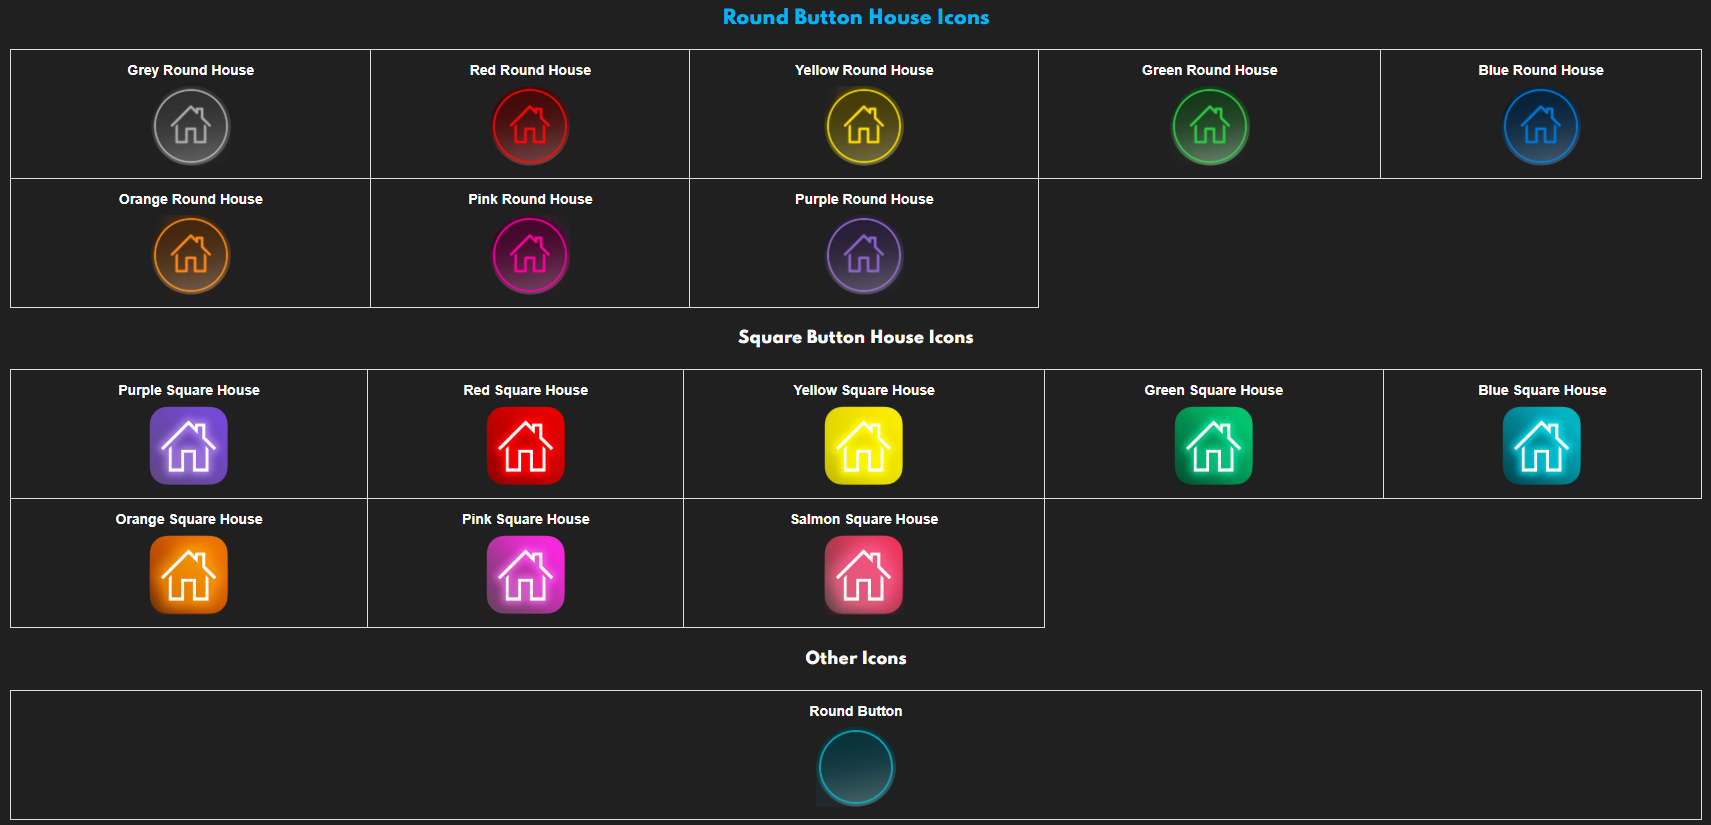This screenshot has width=1711, height=825.
Task: Click the empty teal Round Button
Action: pos(856,768)
